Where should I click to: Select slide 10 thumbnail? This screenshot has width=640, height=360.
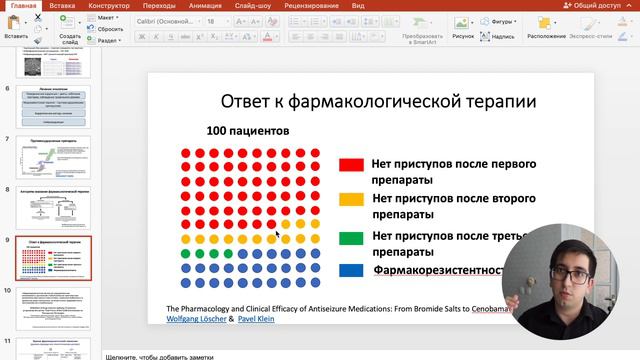[53, 309]
